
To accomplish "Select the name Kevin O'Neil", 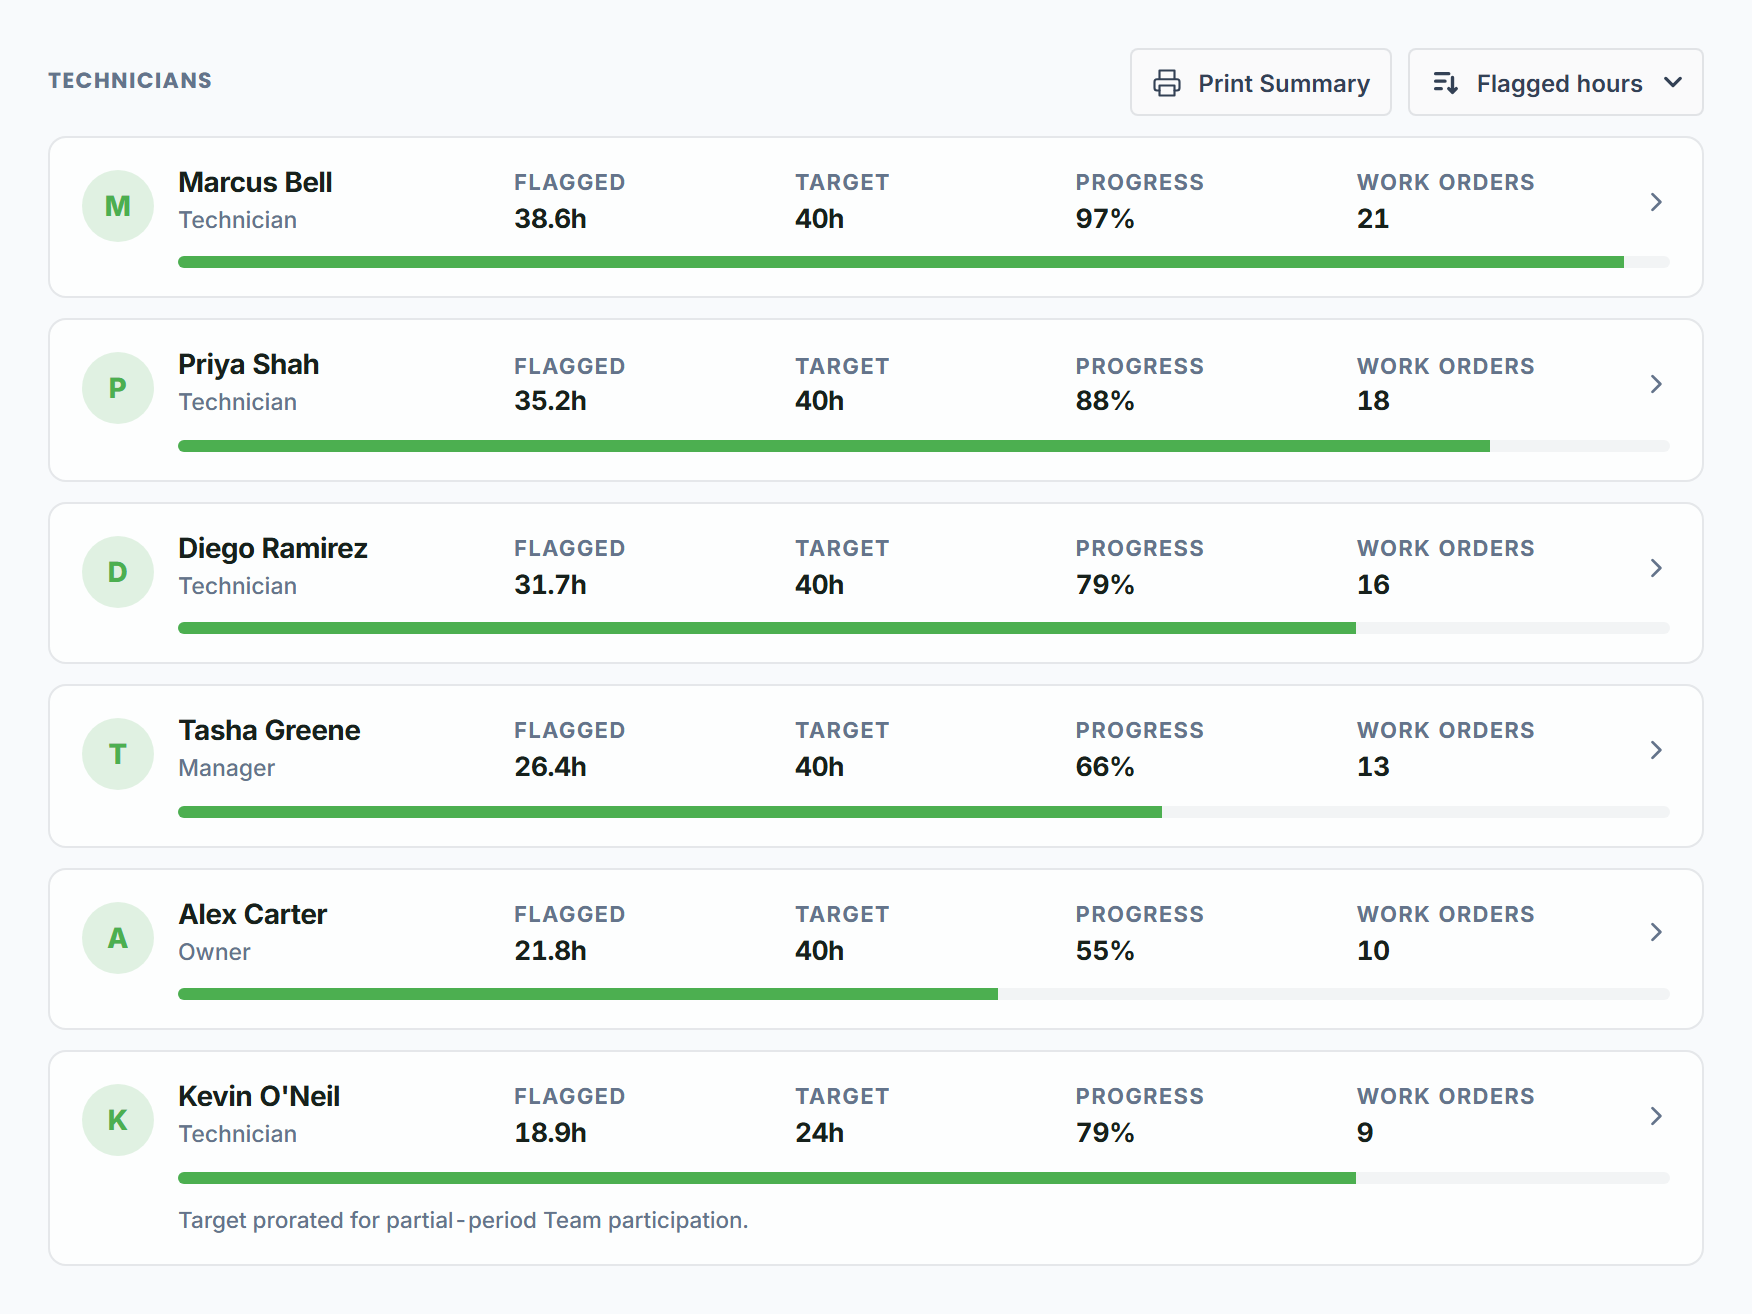I will (259, 1096).
